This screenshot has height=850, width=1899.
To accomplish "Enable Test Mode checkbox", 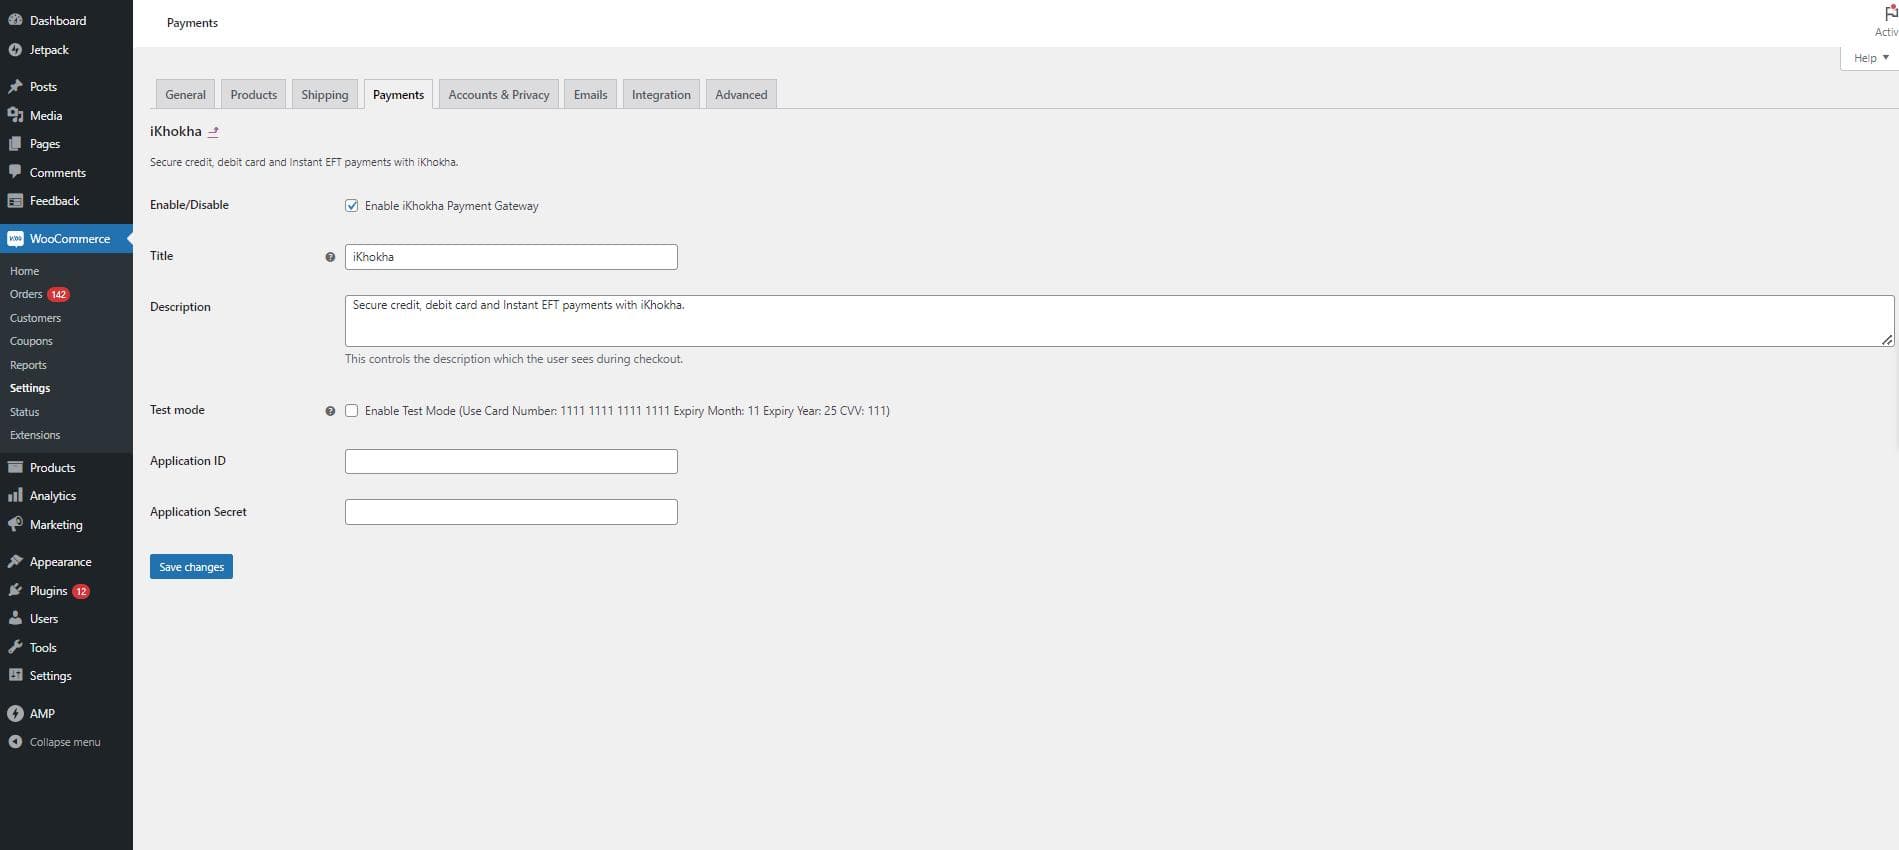I will coord(352,411).
